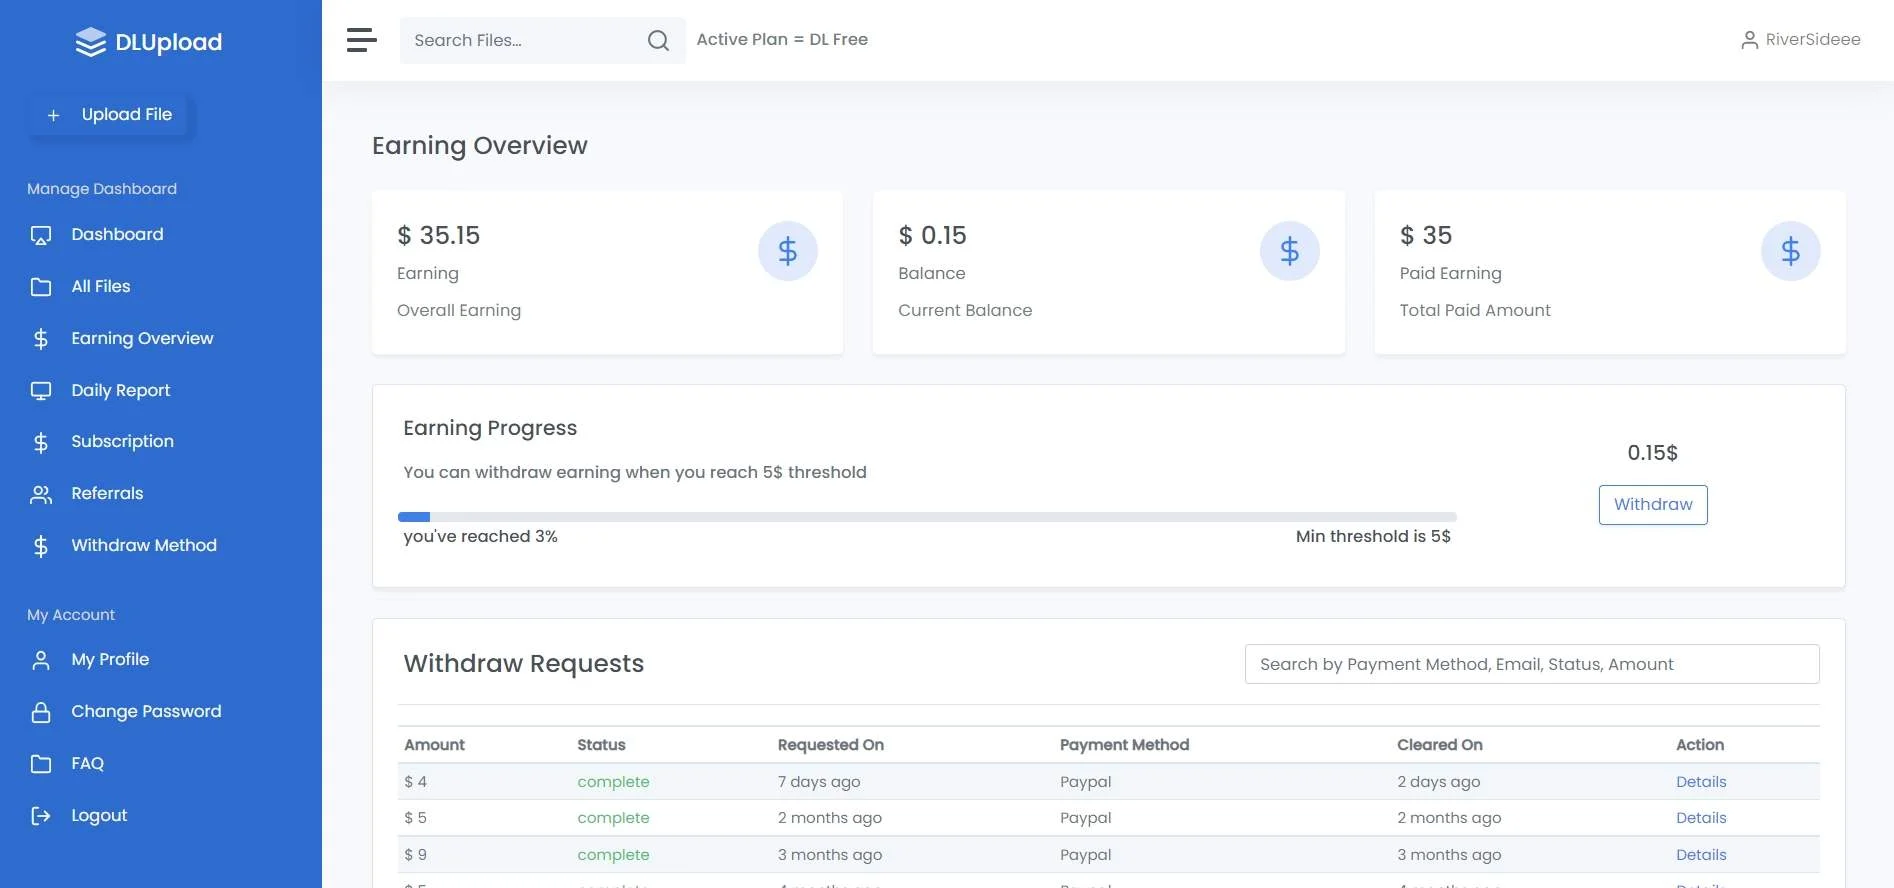Click "you've reached 3%" label
Viewport: 1894px width, 888px height.
(480, 536)
